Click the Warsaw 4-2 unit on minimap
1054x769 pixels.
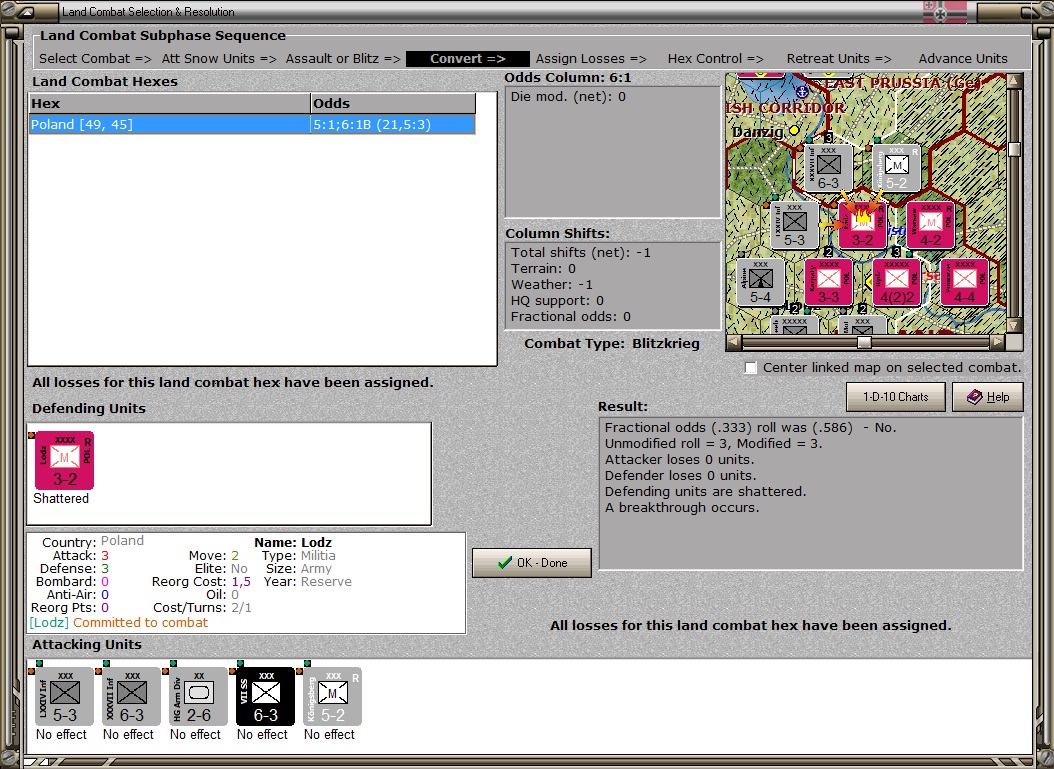point(930,225)
